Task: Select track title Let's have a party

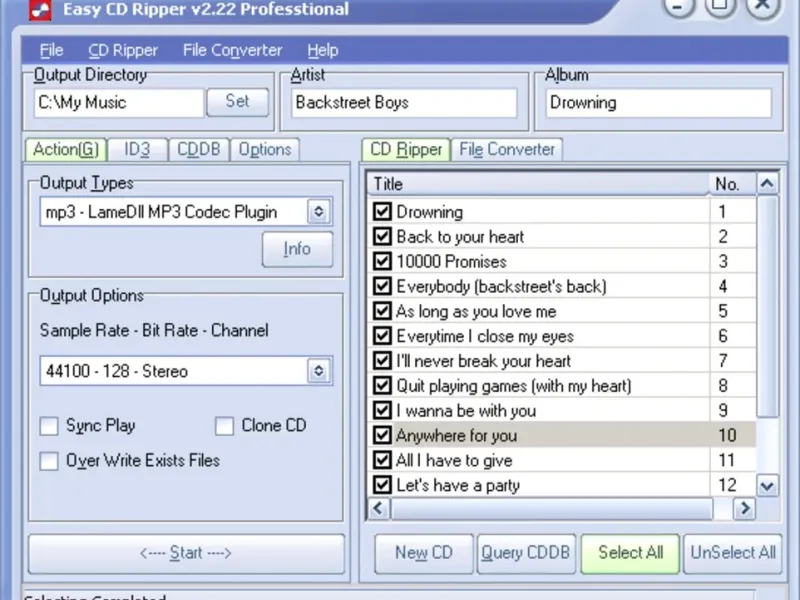Action: click(458, 485)
